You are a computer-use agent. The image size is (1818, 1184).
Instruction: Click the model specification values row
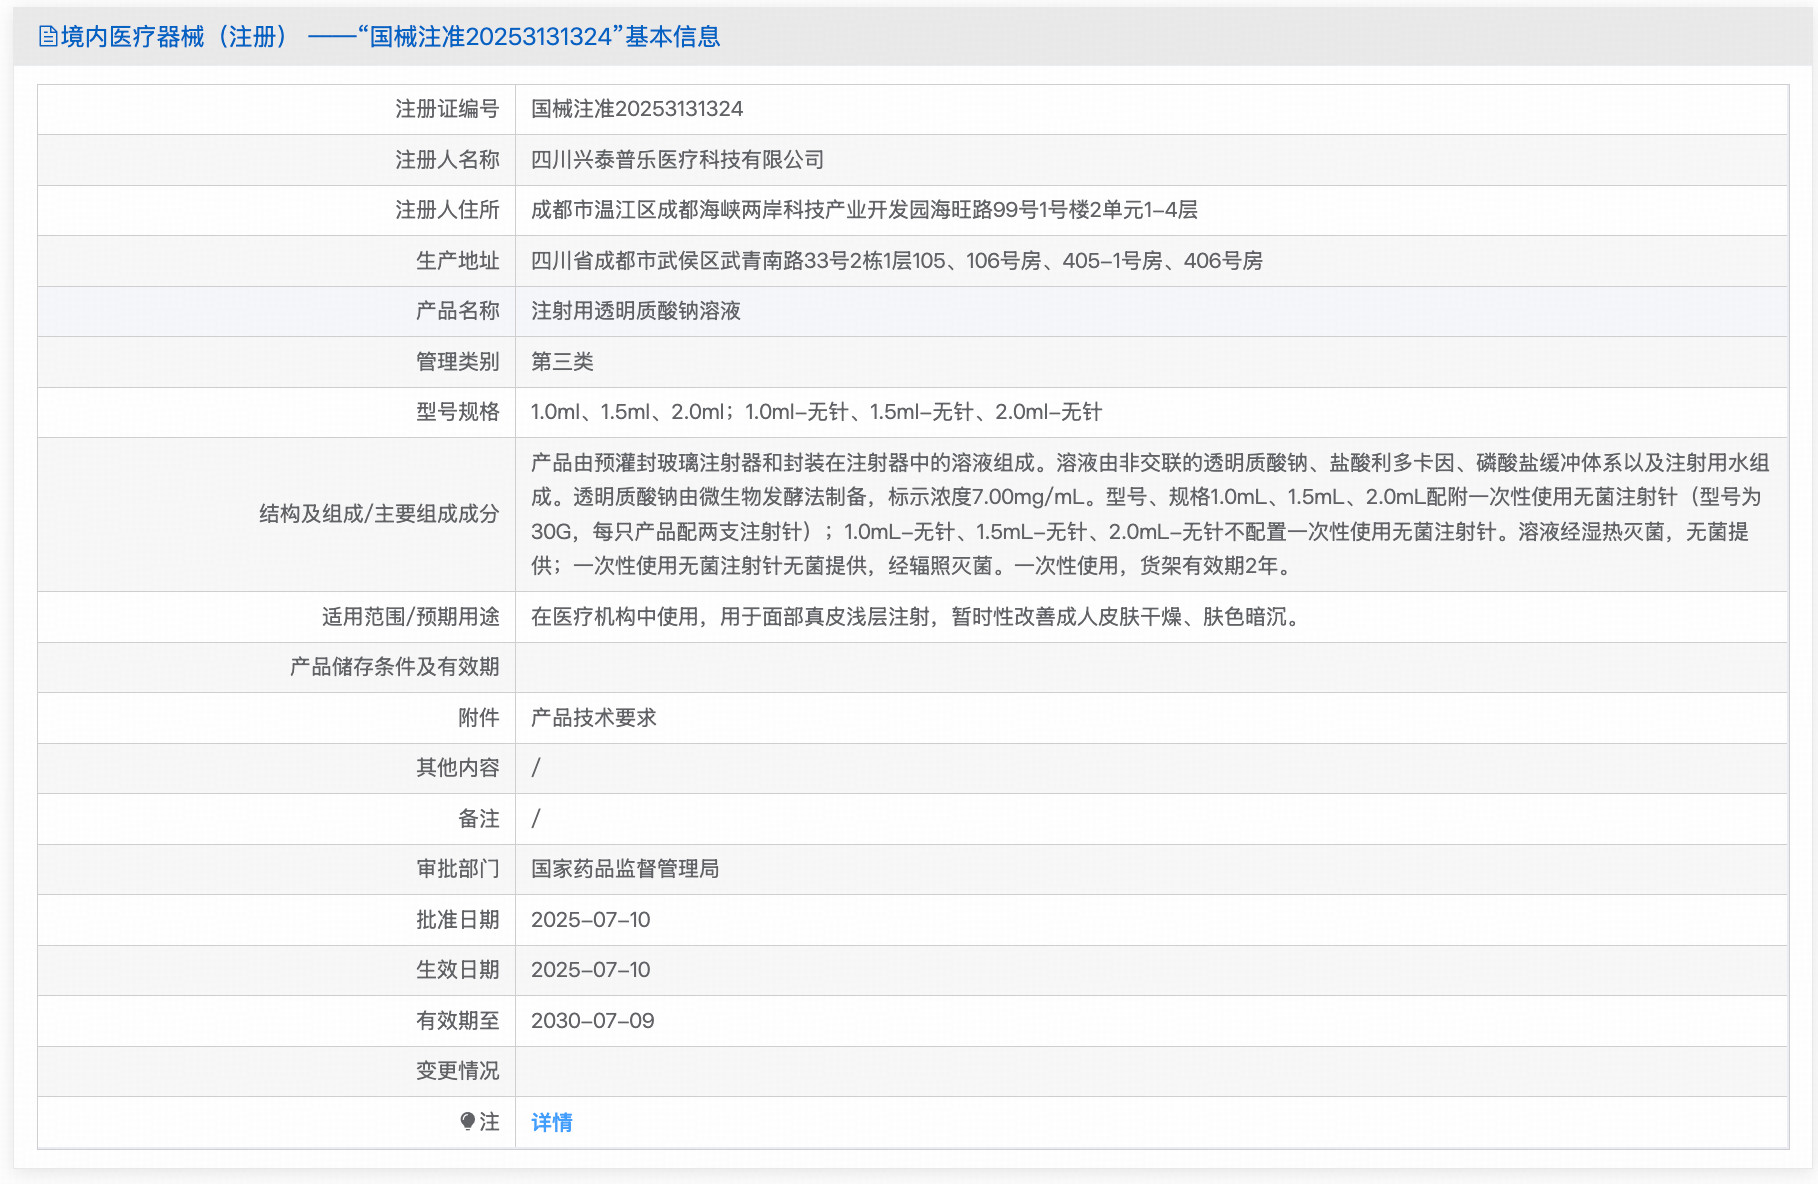815,412
